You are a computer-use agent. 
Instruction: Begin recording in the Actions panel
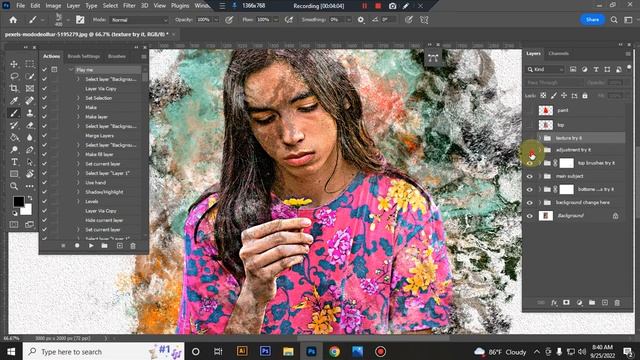77,246
